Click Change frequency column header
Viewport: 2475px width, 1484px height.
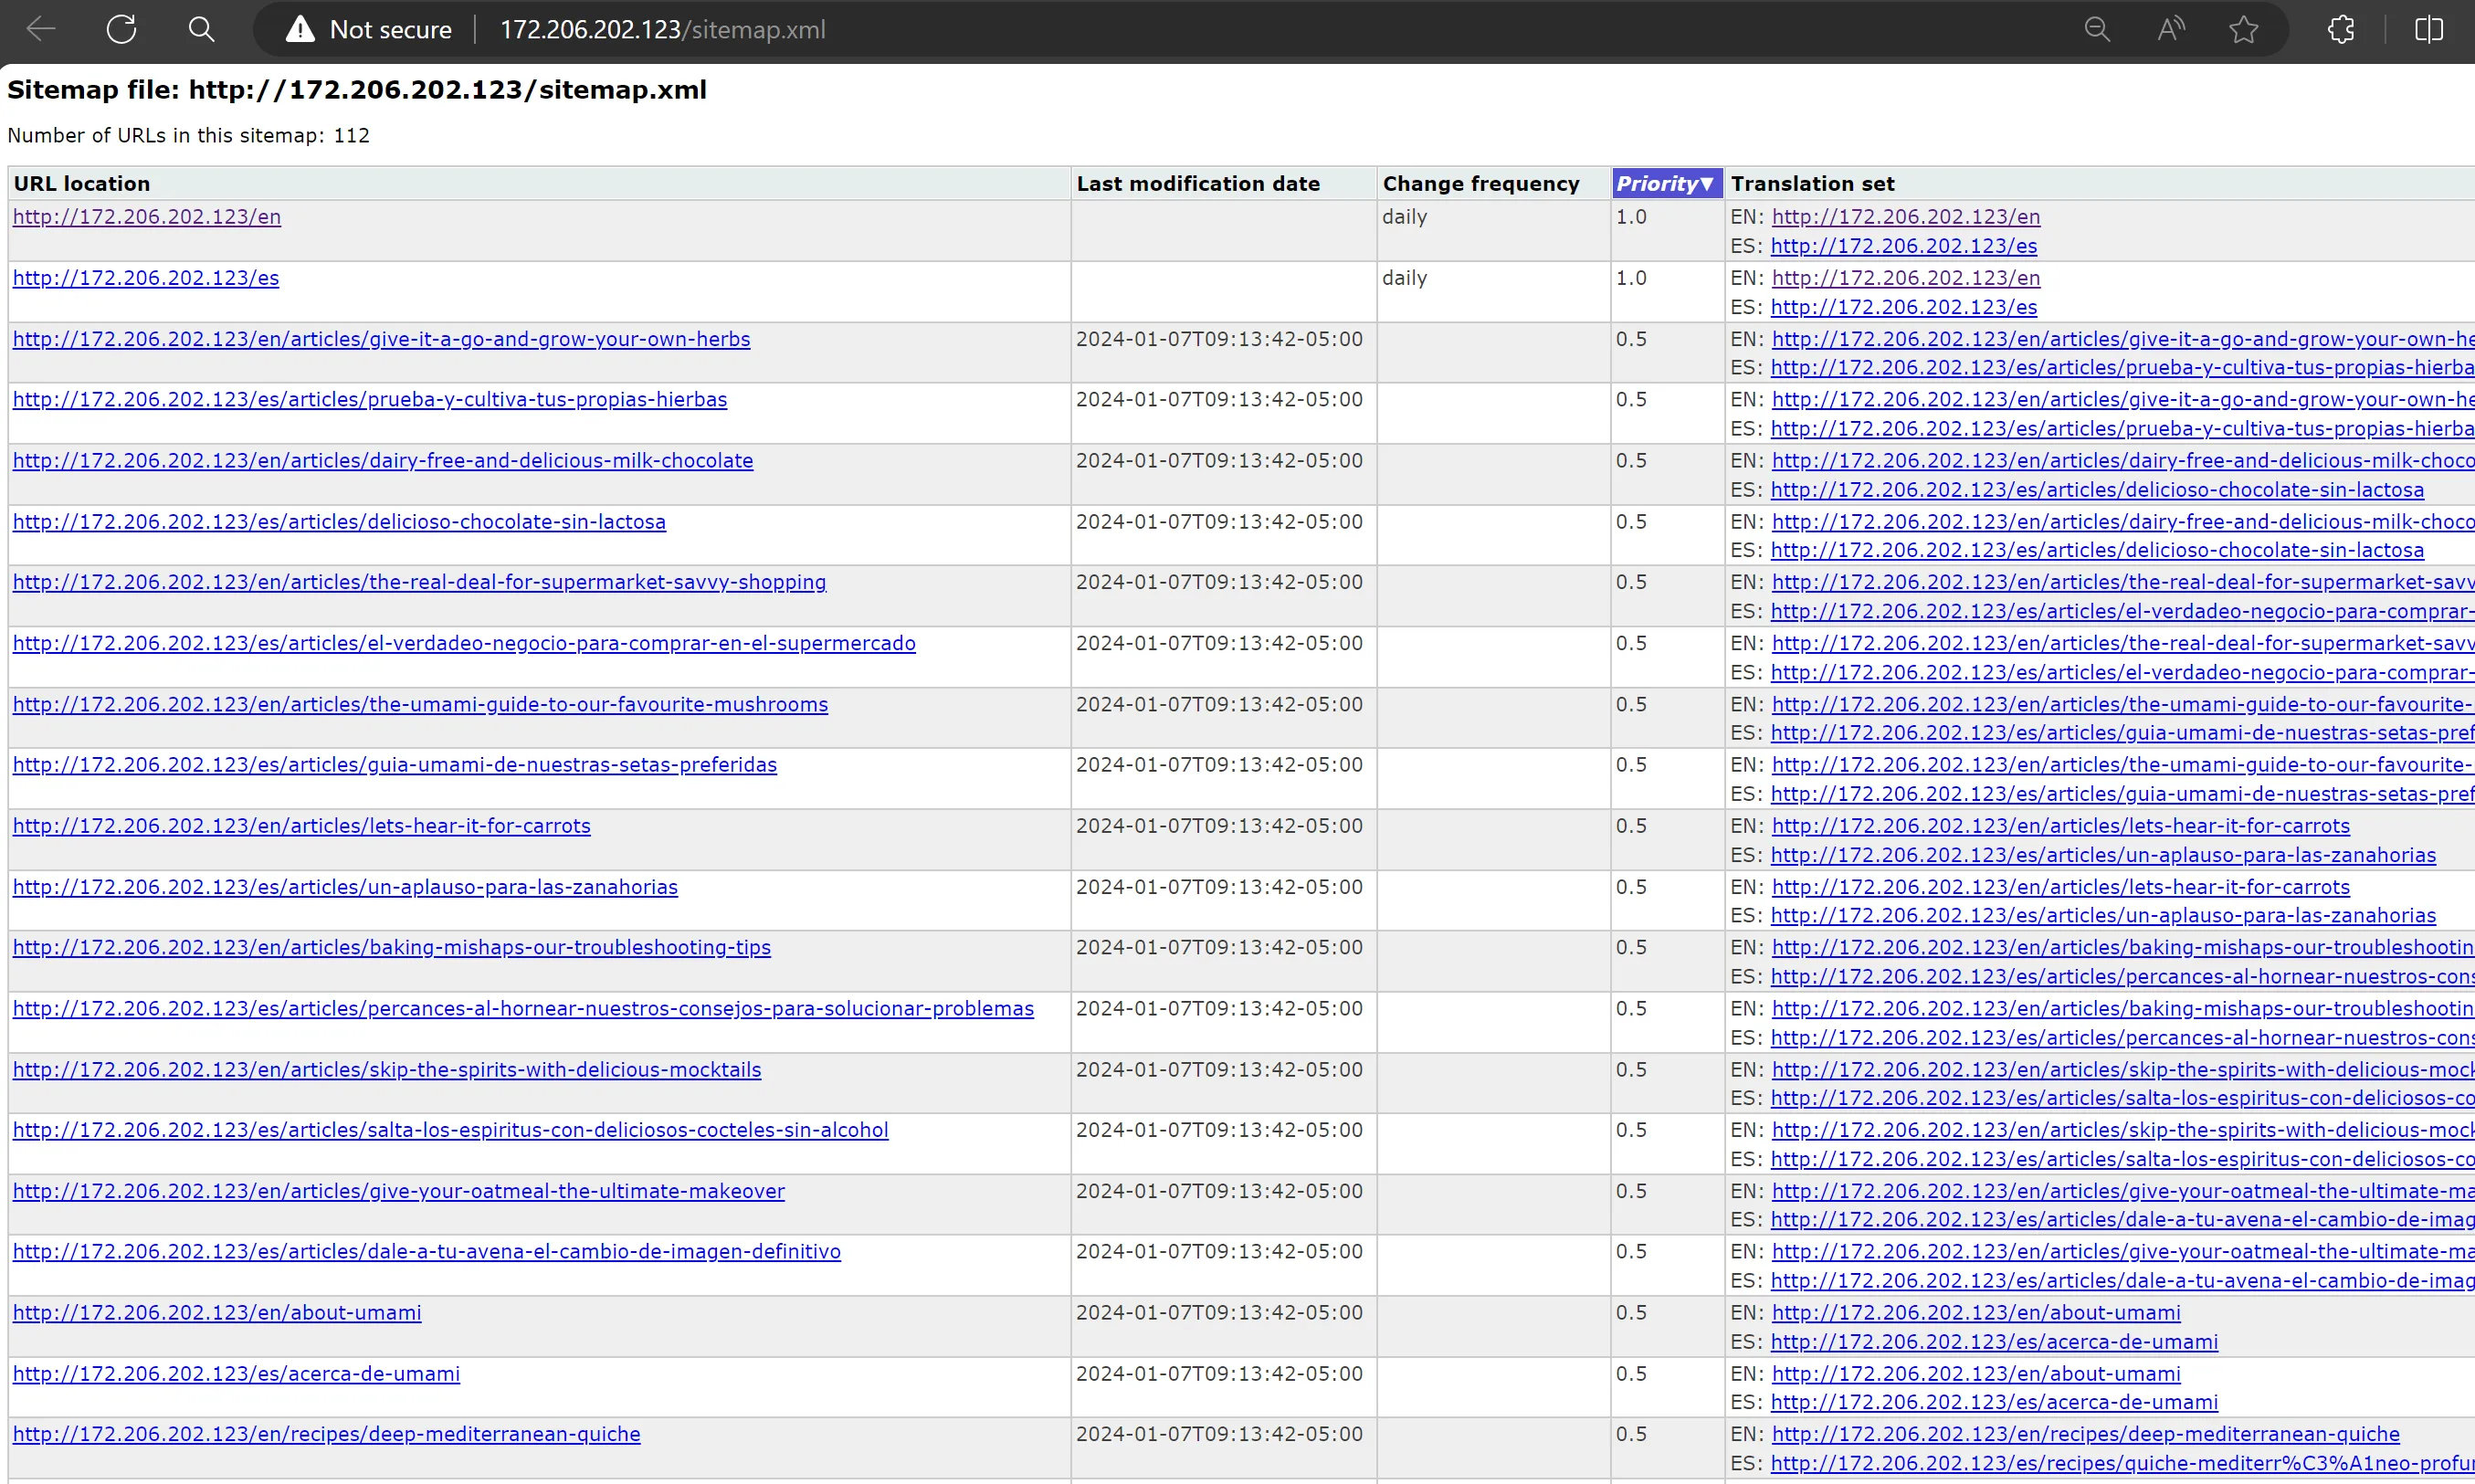pos(1480,183)
